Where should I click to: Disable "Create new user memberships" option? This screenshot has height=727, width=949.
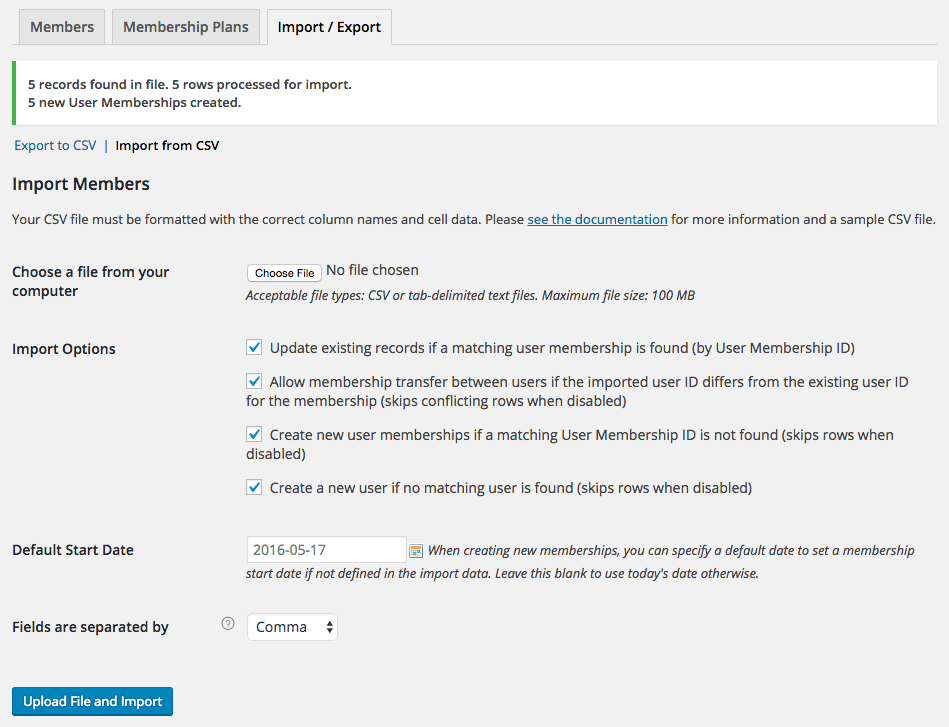(x=253, y=434)
